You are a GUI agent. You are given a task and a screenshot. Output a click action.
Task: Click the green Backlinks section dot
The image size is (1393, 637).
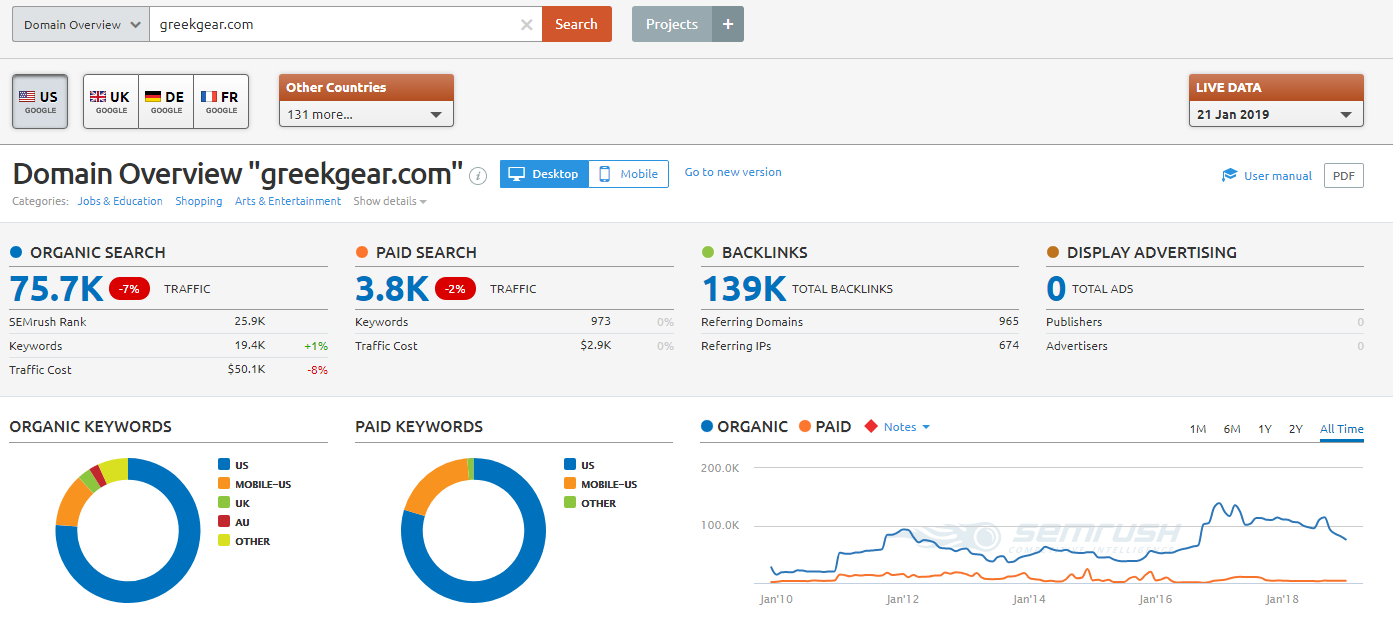708,252
